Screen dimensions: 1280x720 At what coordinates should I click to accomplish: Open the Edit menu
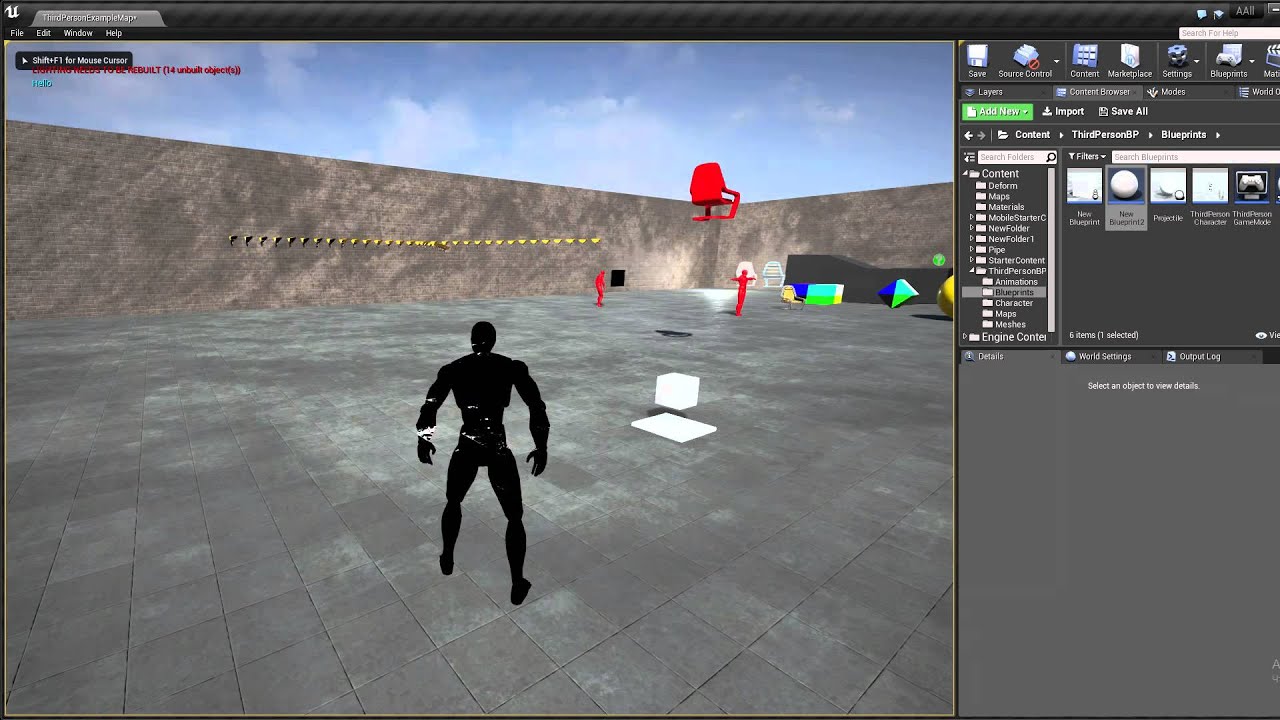[44, 33]
